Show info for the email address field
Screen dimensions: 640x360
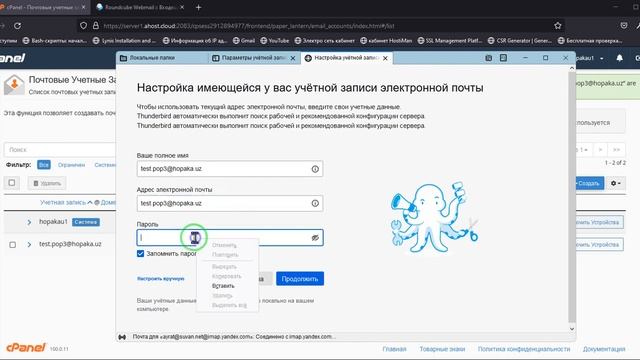[x=315, y=203]
